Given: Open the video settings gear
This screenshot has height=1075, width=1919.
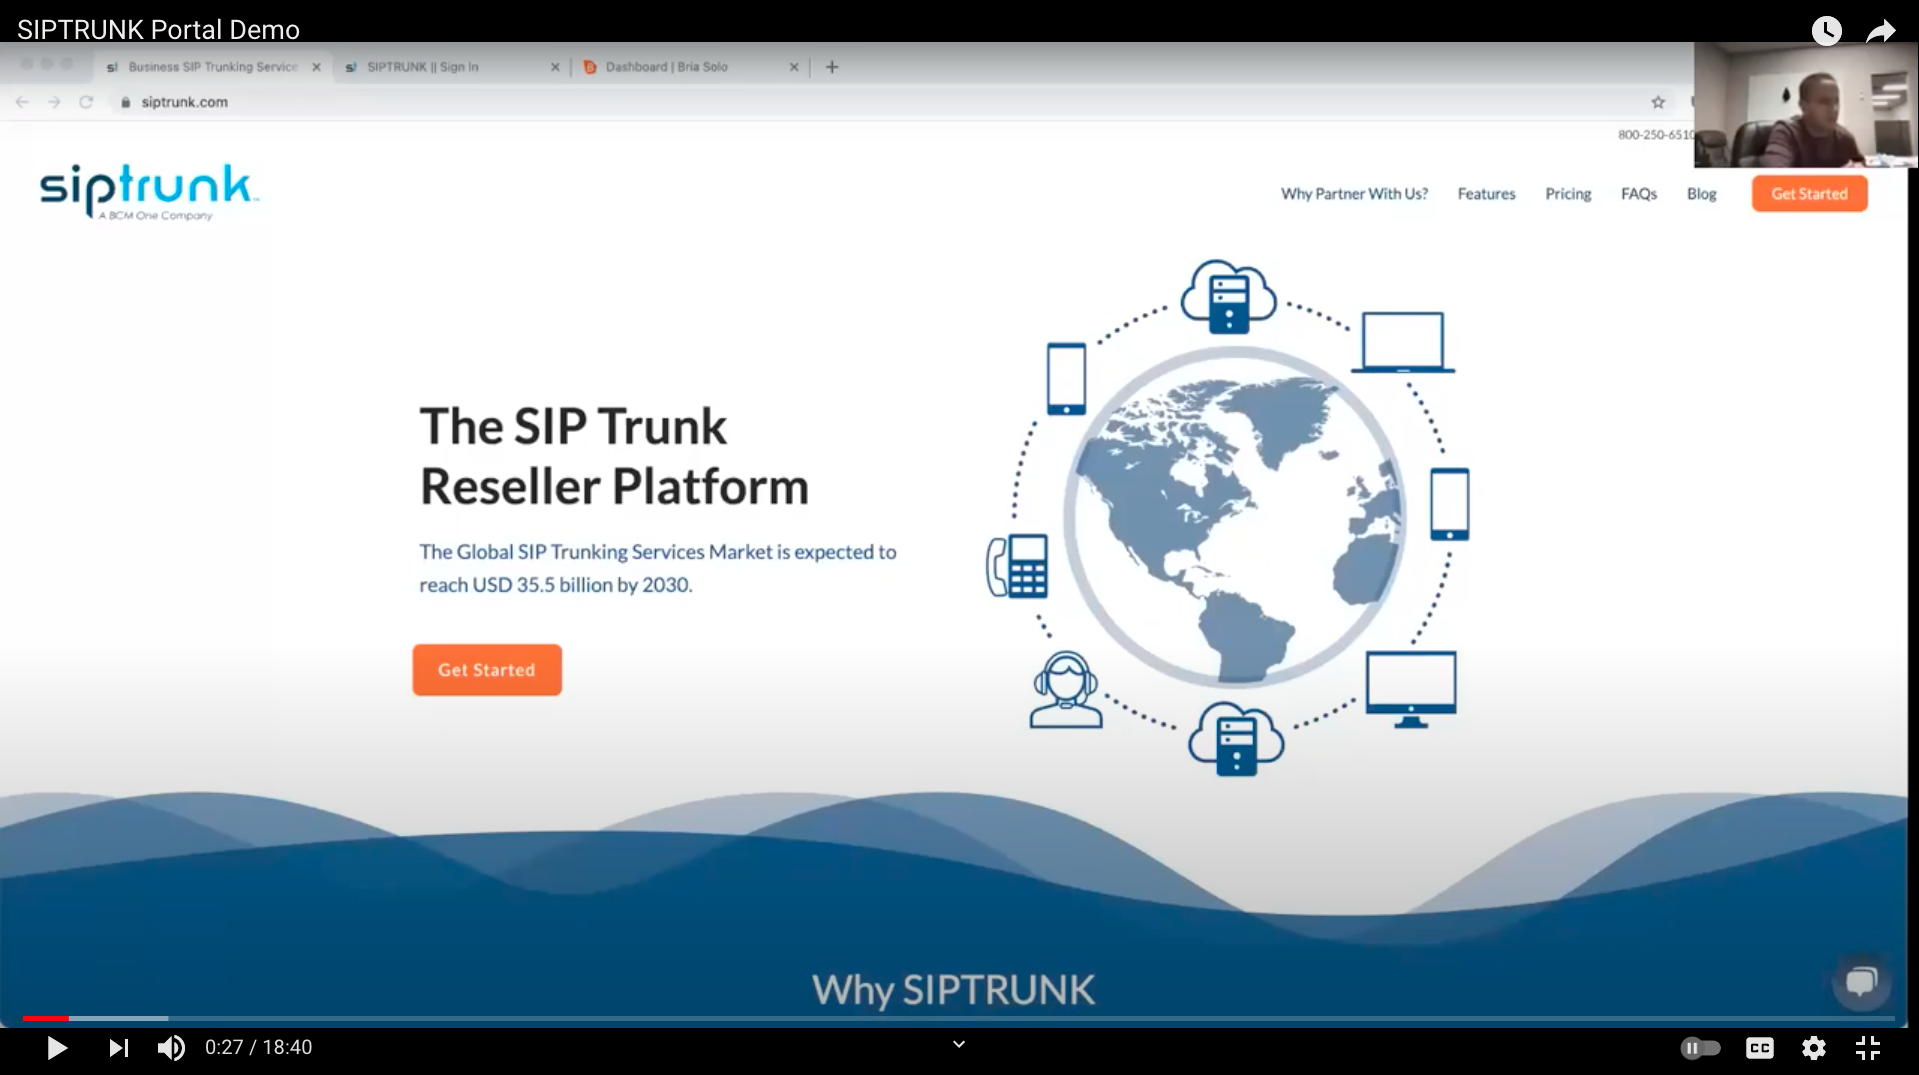Looking at the screenshot, I should tap(1814, 1047).
